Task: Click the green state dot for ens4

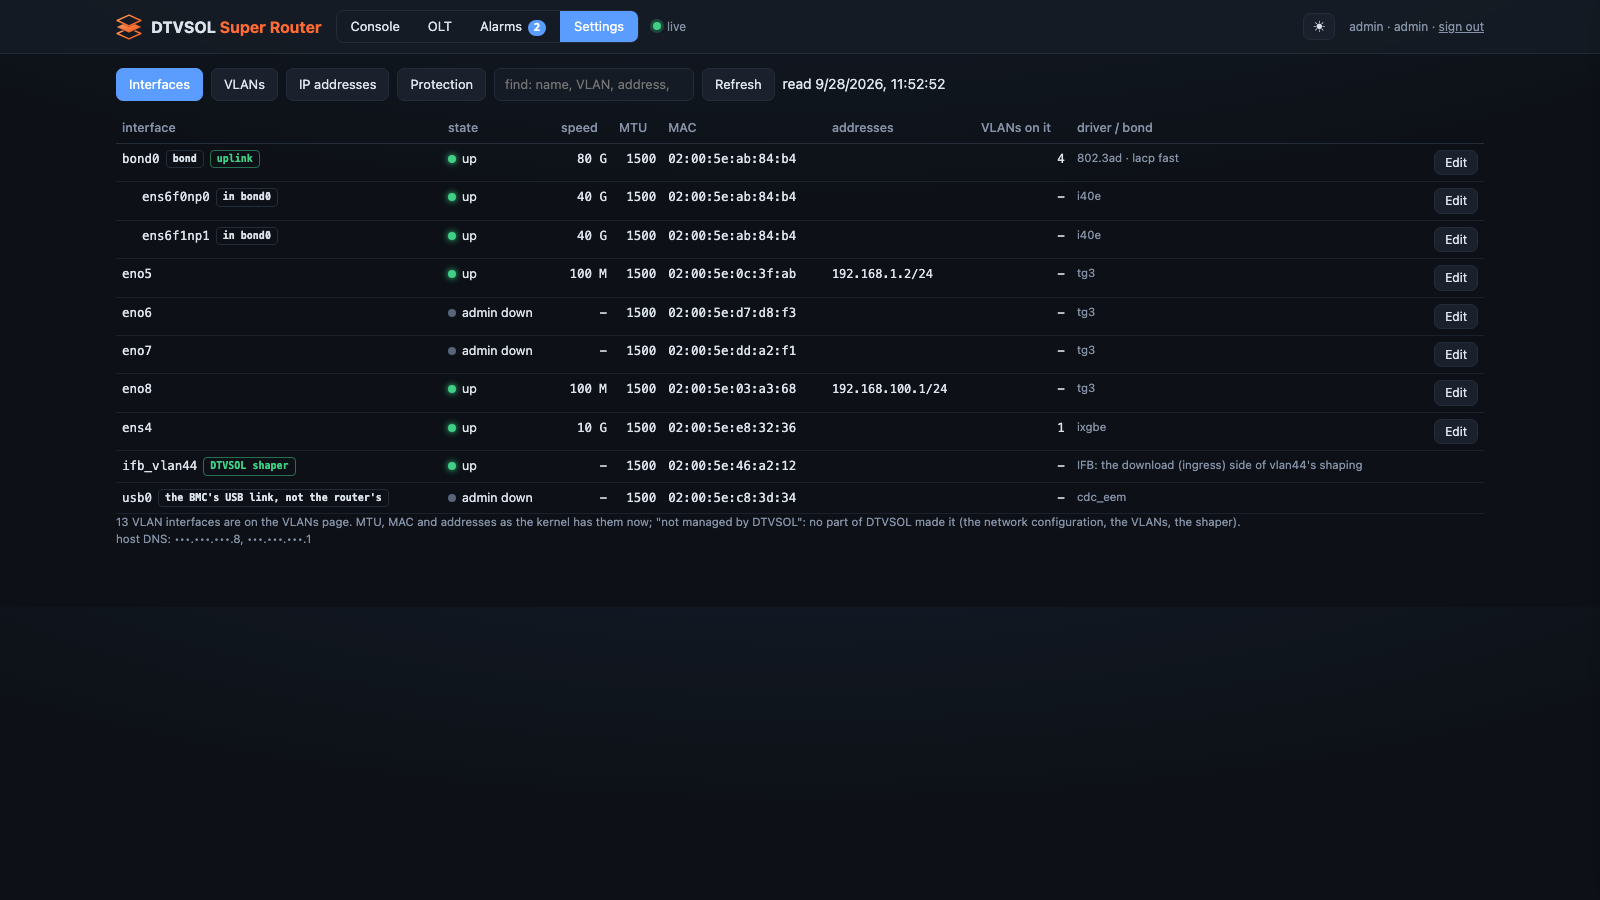Action: click(x=452, y=428)
